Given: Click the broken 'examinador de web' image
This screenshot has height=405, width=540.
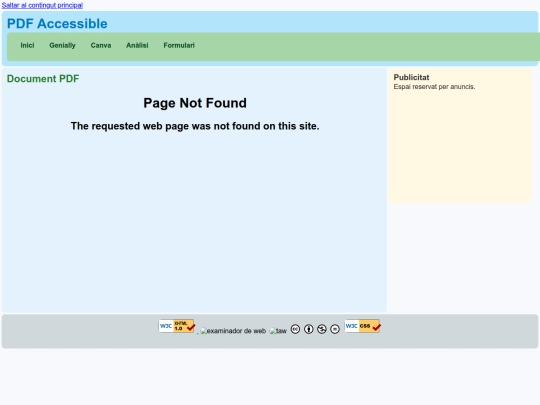Looking at the screenshot, I should (x=233, y=331).
